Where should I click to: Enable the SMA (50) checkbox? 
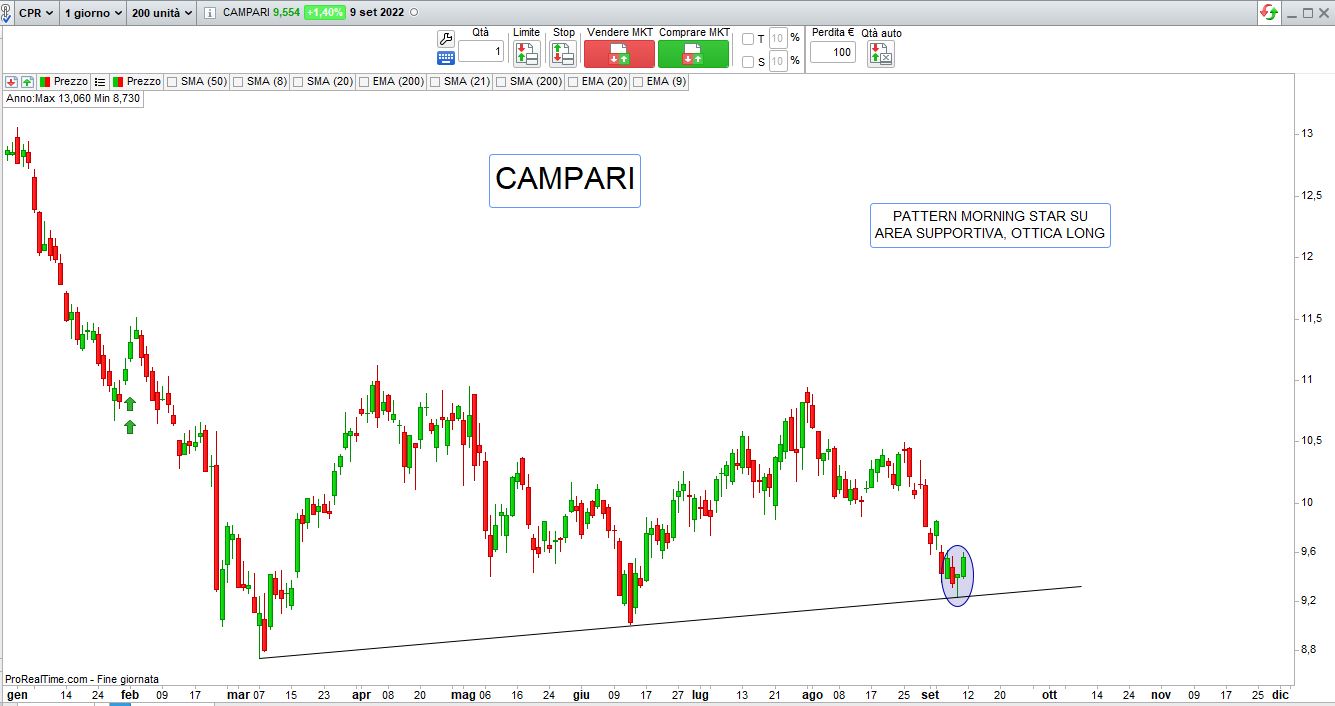(172, 81)
